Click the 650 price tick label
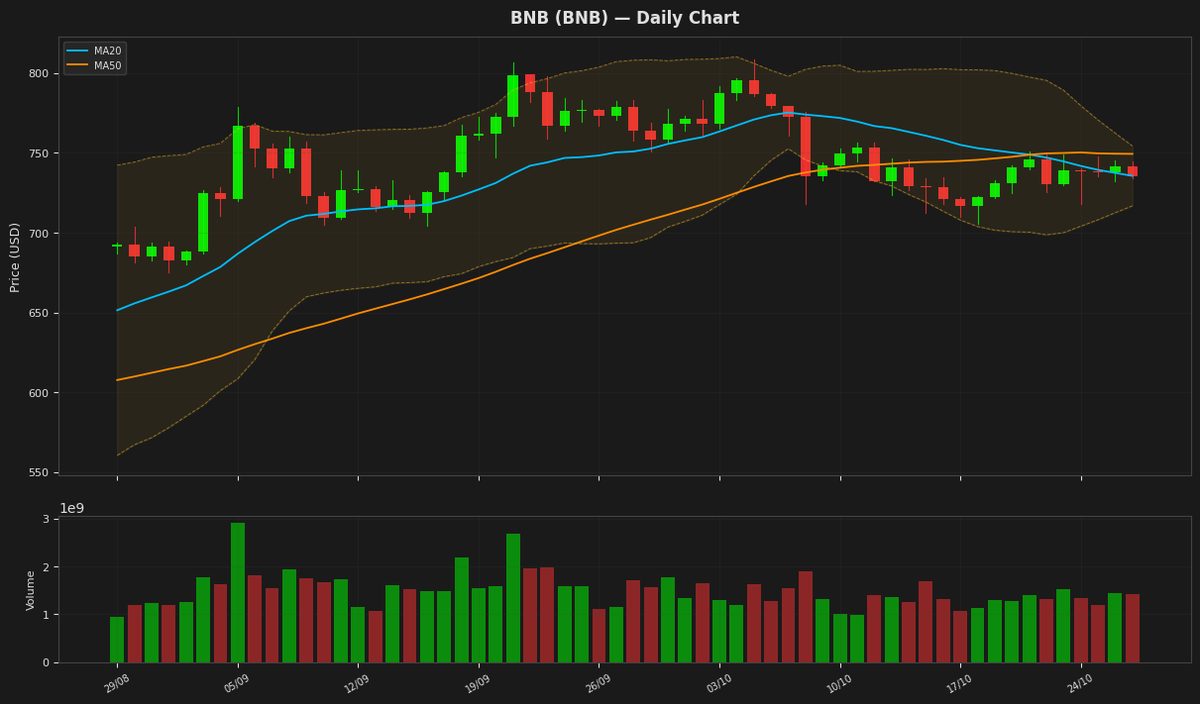This screenshot has height=704, width=1200. (x=39, y=314)
